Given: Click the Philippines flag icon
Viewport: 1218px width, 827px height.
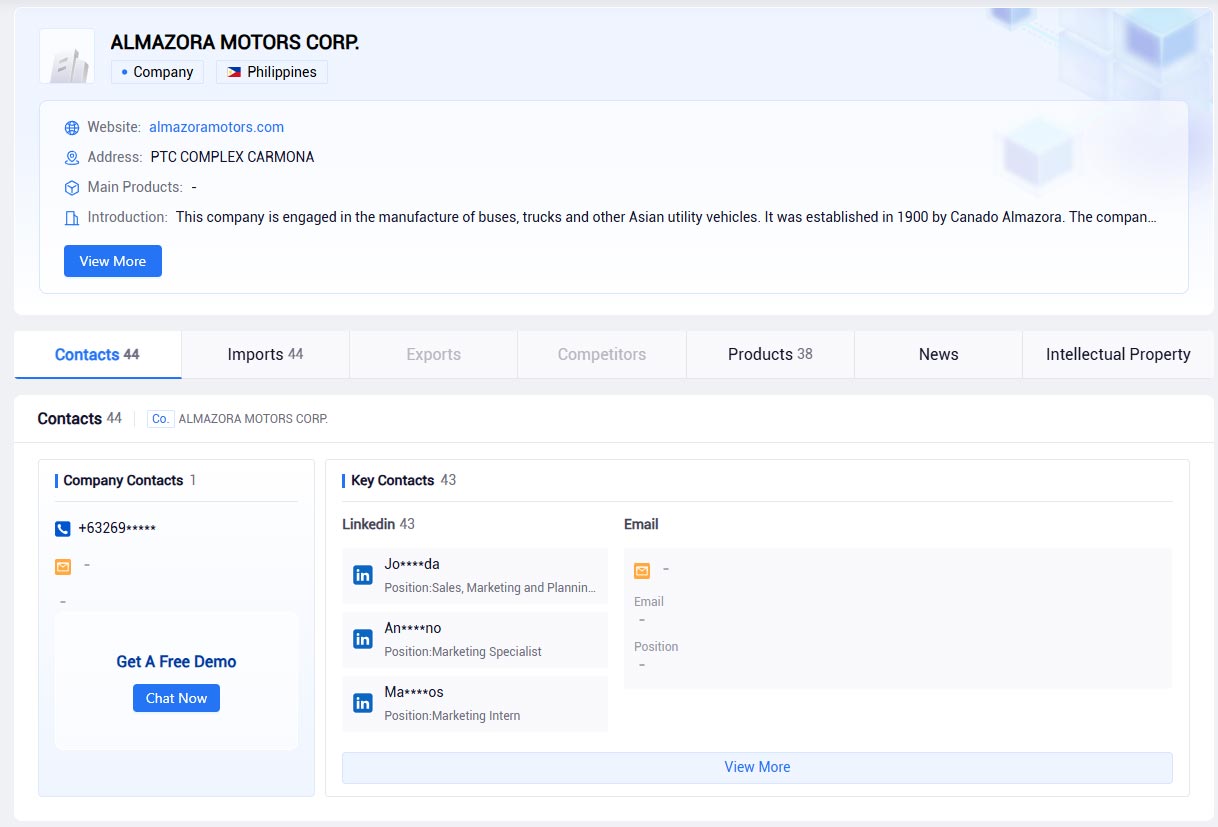Looking at the screenshot, I should click(234, 72).
